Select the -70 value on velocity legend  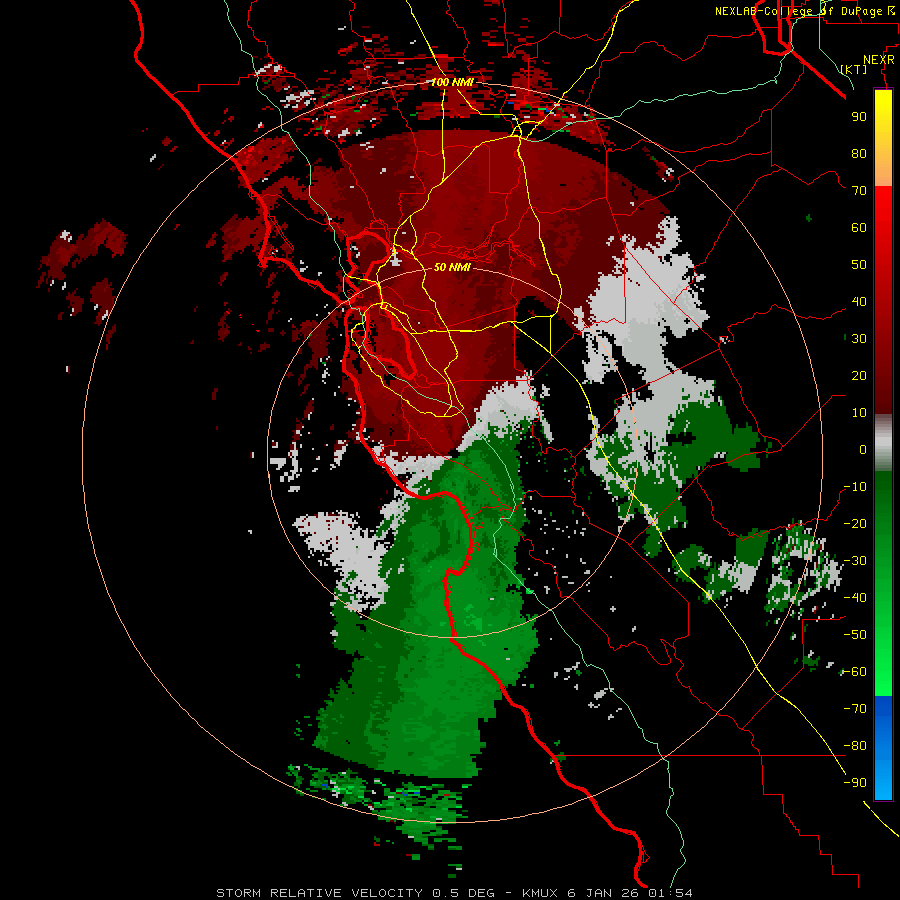point(855,709)
